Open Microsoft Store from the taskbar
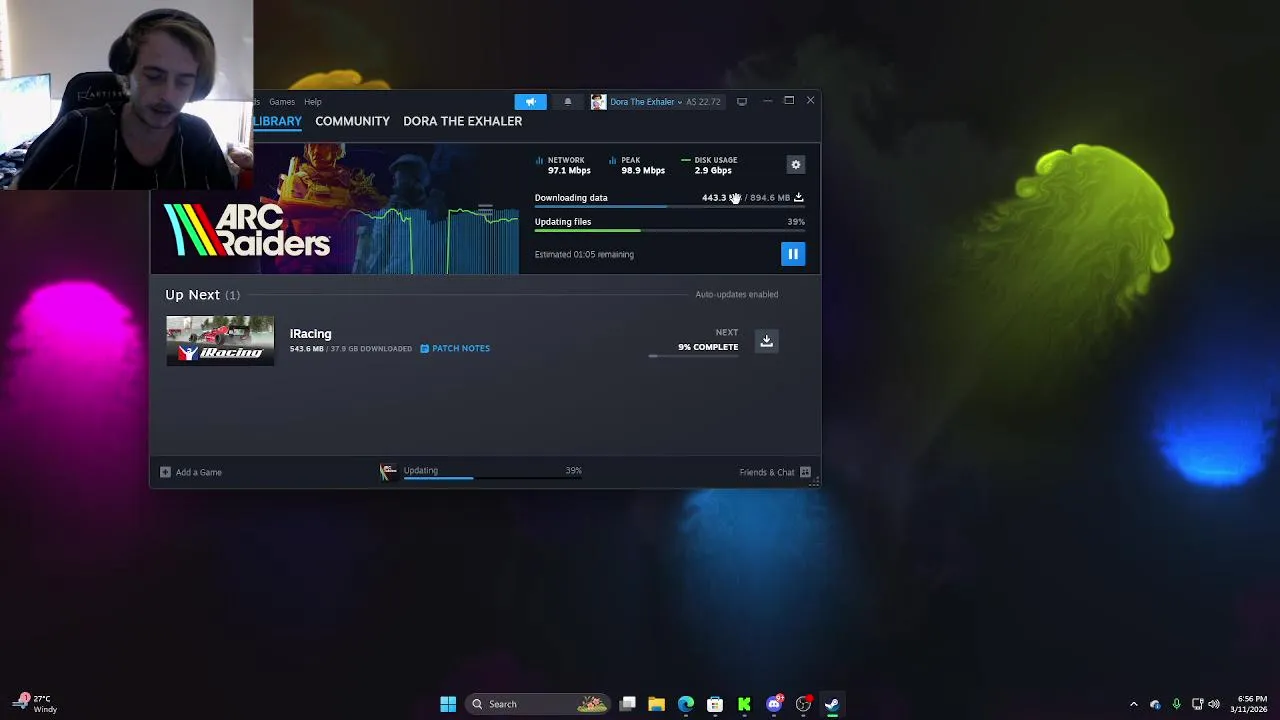Image resolution: width=1280 pixels, height=720 pixels. click(715, 704)
